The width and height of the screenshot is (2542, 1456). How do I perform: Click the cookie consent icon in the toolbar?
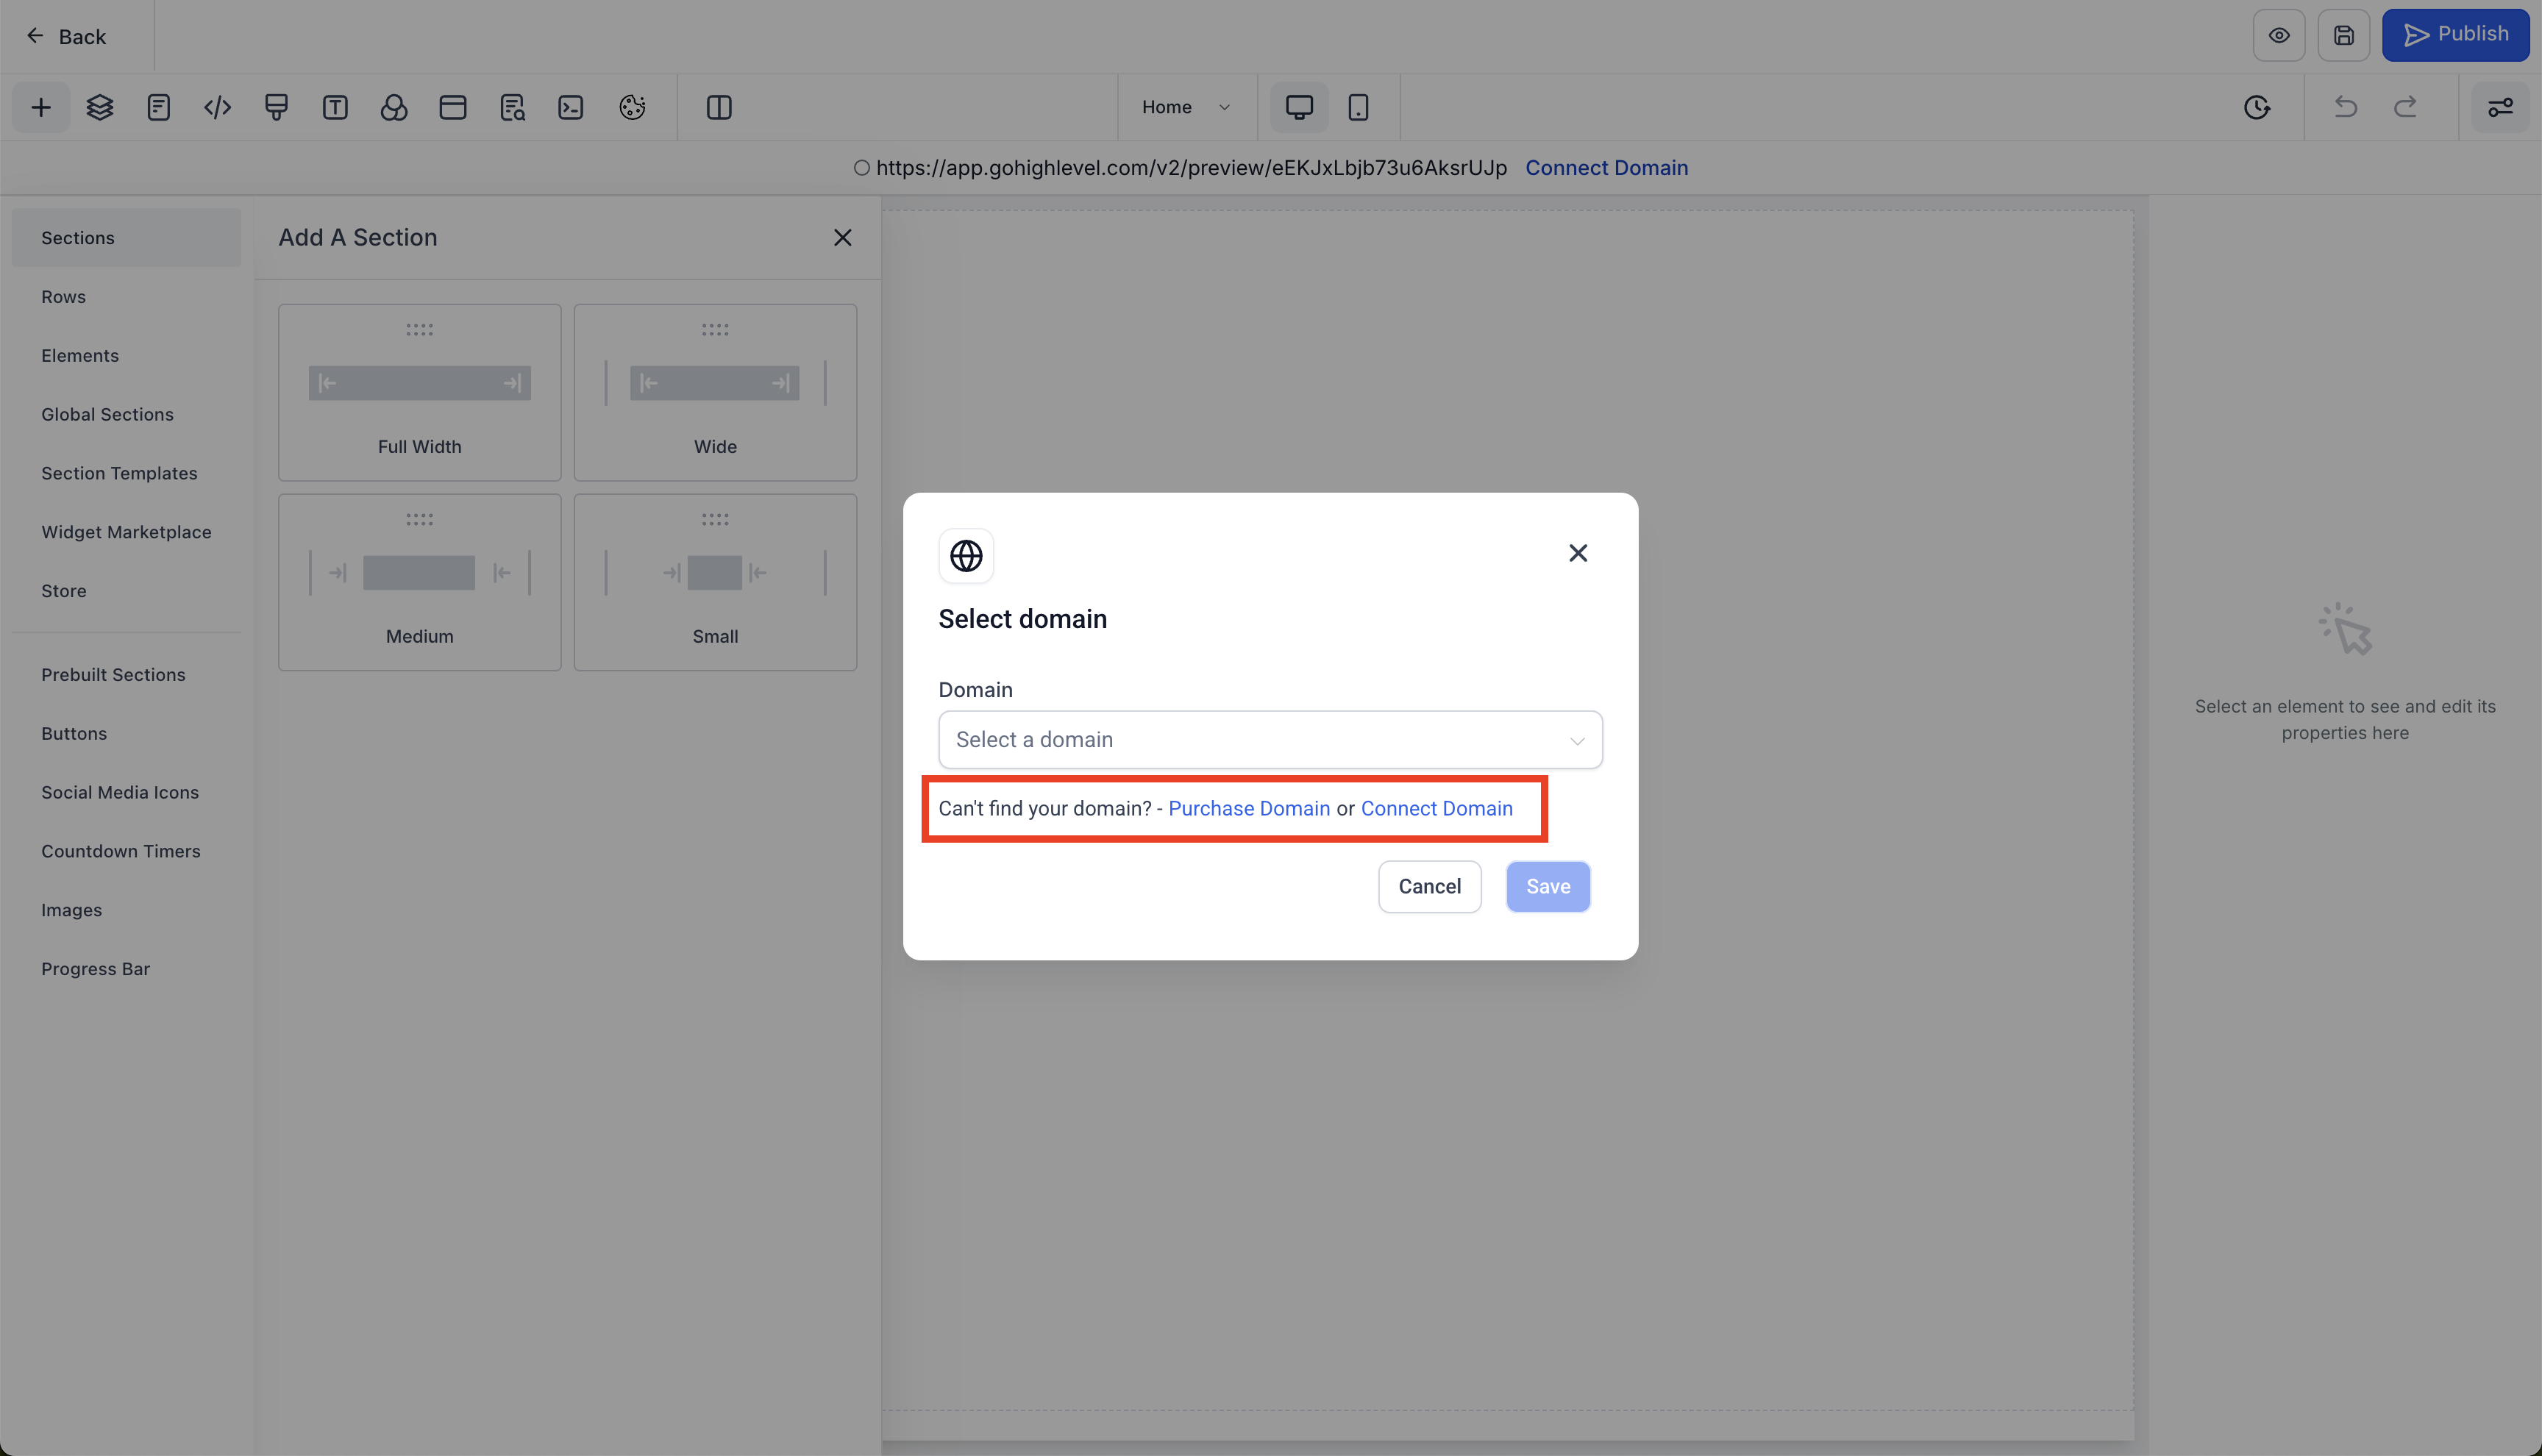tap(632, 107)
